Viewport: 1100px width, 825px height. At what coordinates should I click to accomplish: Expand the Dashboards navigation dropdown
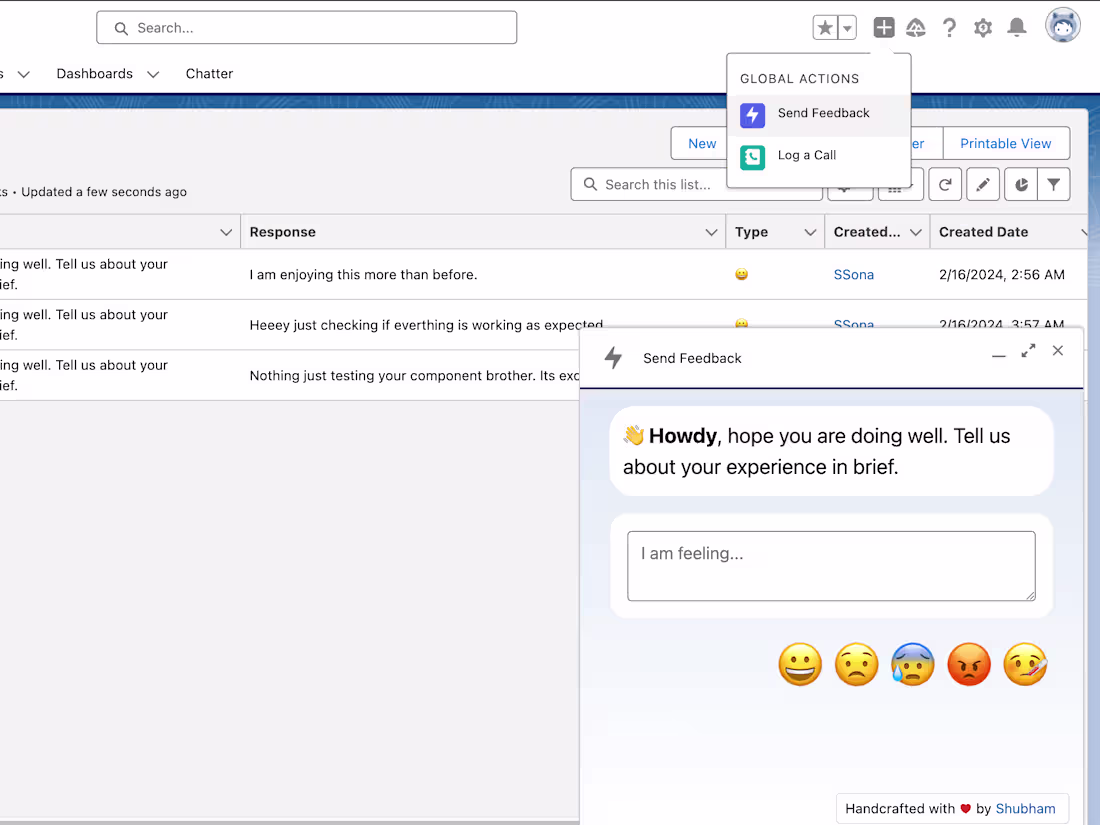pyautogui.click(x=152, y=73)
